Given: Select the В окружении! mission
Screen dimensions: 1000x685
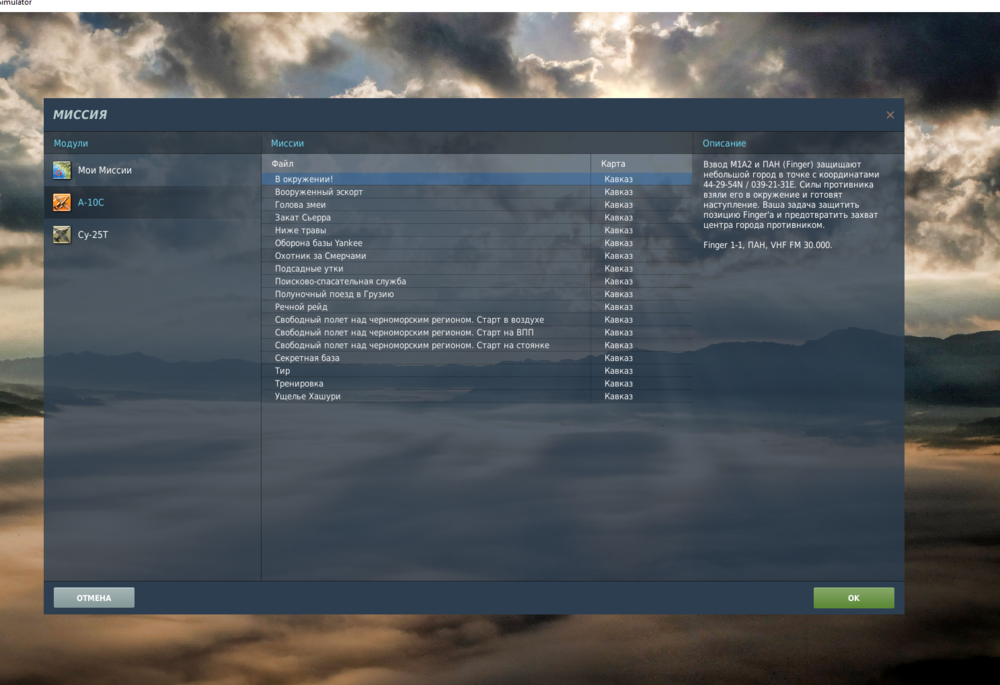Looking at the screenshot, I should 477,179.
